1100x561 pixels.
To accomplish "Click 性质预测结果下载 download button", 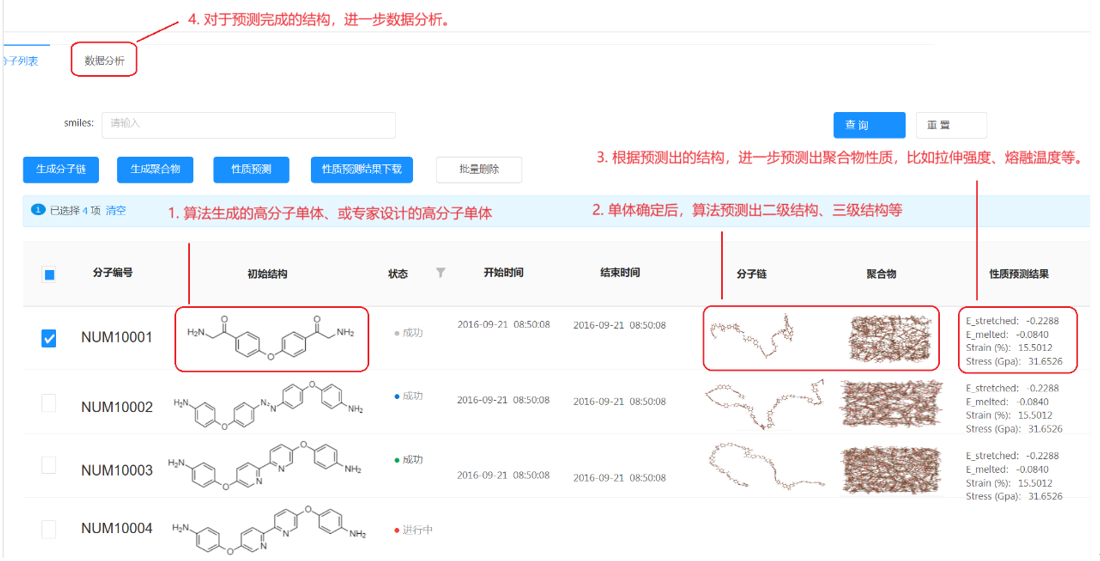I will 361,170.
